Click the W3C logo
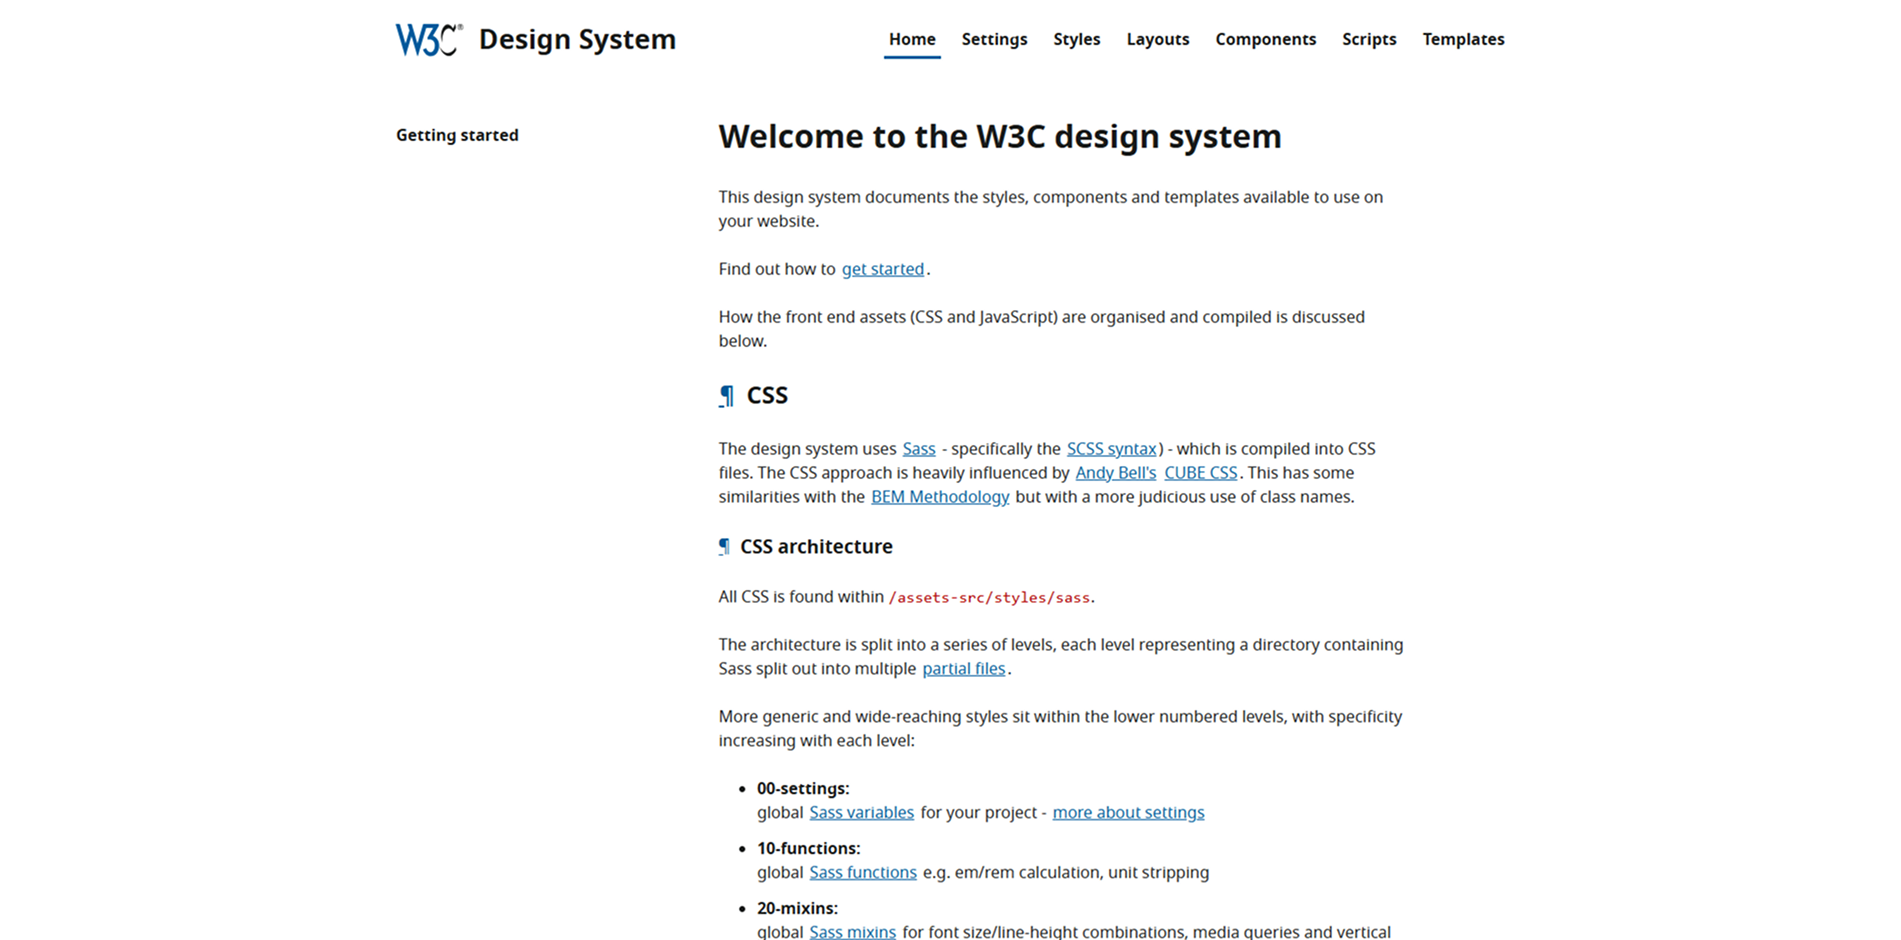The height and width of the screenshot is (940, 1901). 429,39
